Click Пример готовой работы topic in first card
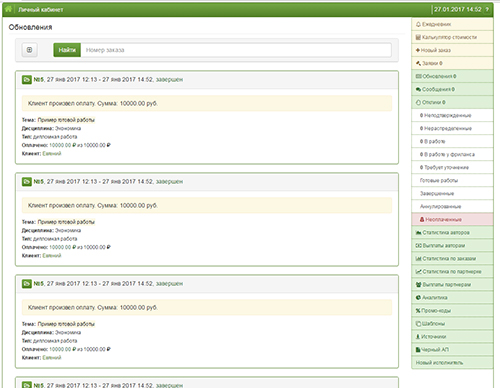The image size is (500, 388). [x=66, y=120]
